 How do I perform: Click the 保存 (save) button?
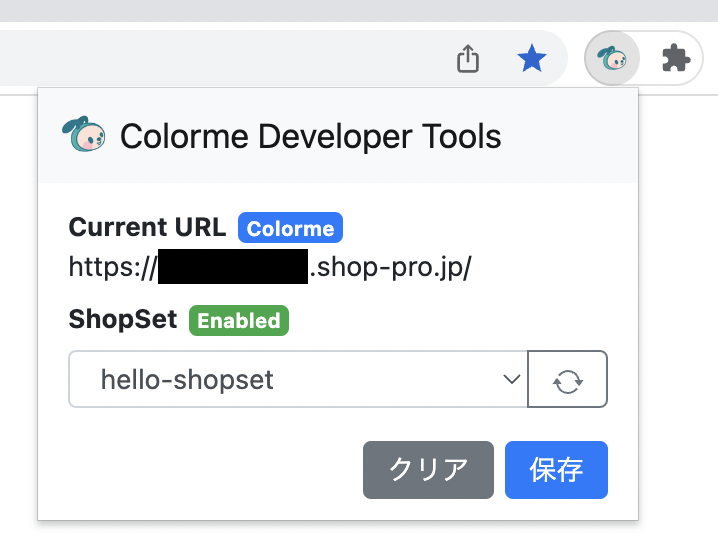556,470
